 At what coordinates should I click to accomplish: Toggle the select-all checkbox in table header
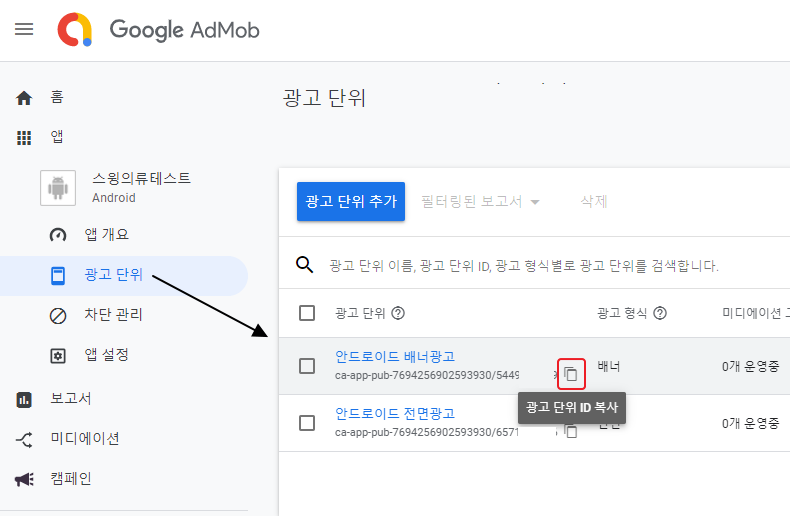click(x=307, y=313)
